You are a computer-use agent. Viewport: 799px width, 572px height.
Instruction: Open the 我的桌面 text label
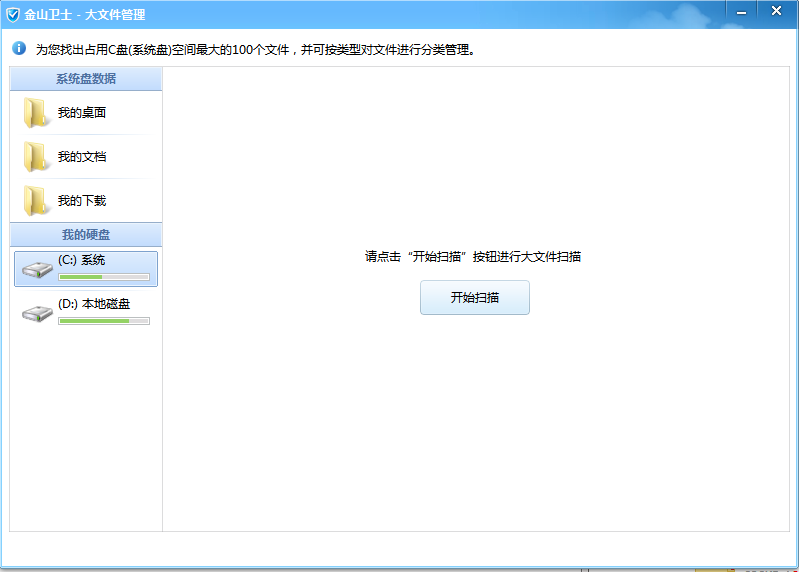82,113
